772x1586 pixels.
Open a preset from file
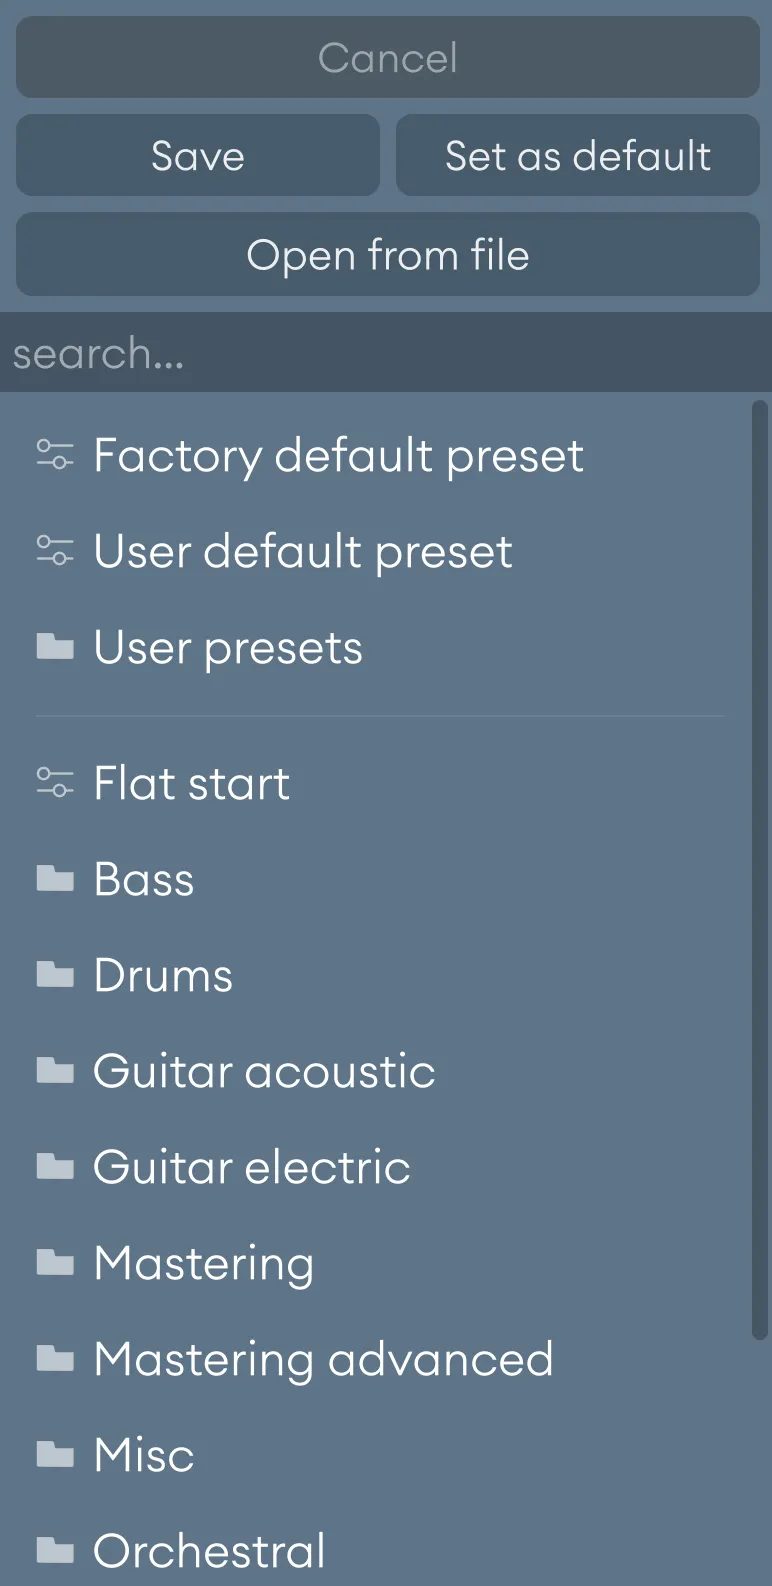(386, 255)
